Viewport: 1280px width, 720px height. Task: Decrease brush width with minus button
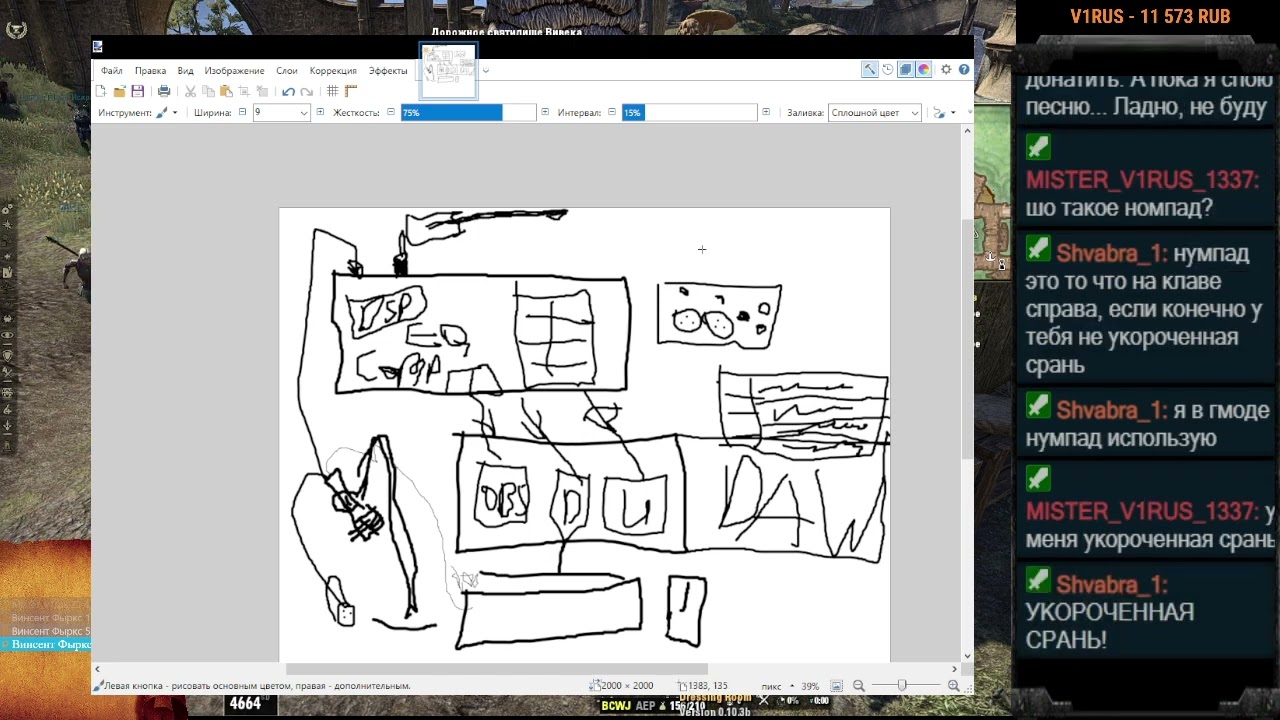[242, 112]
